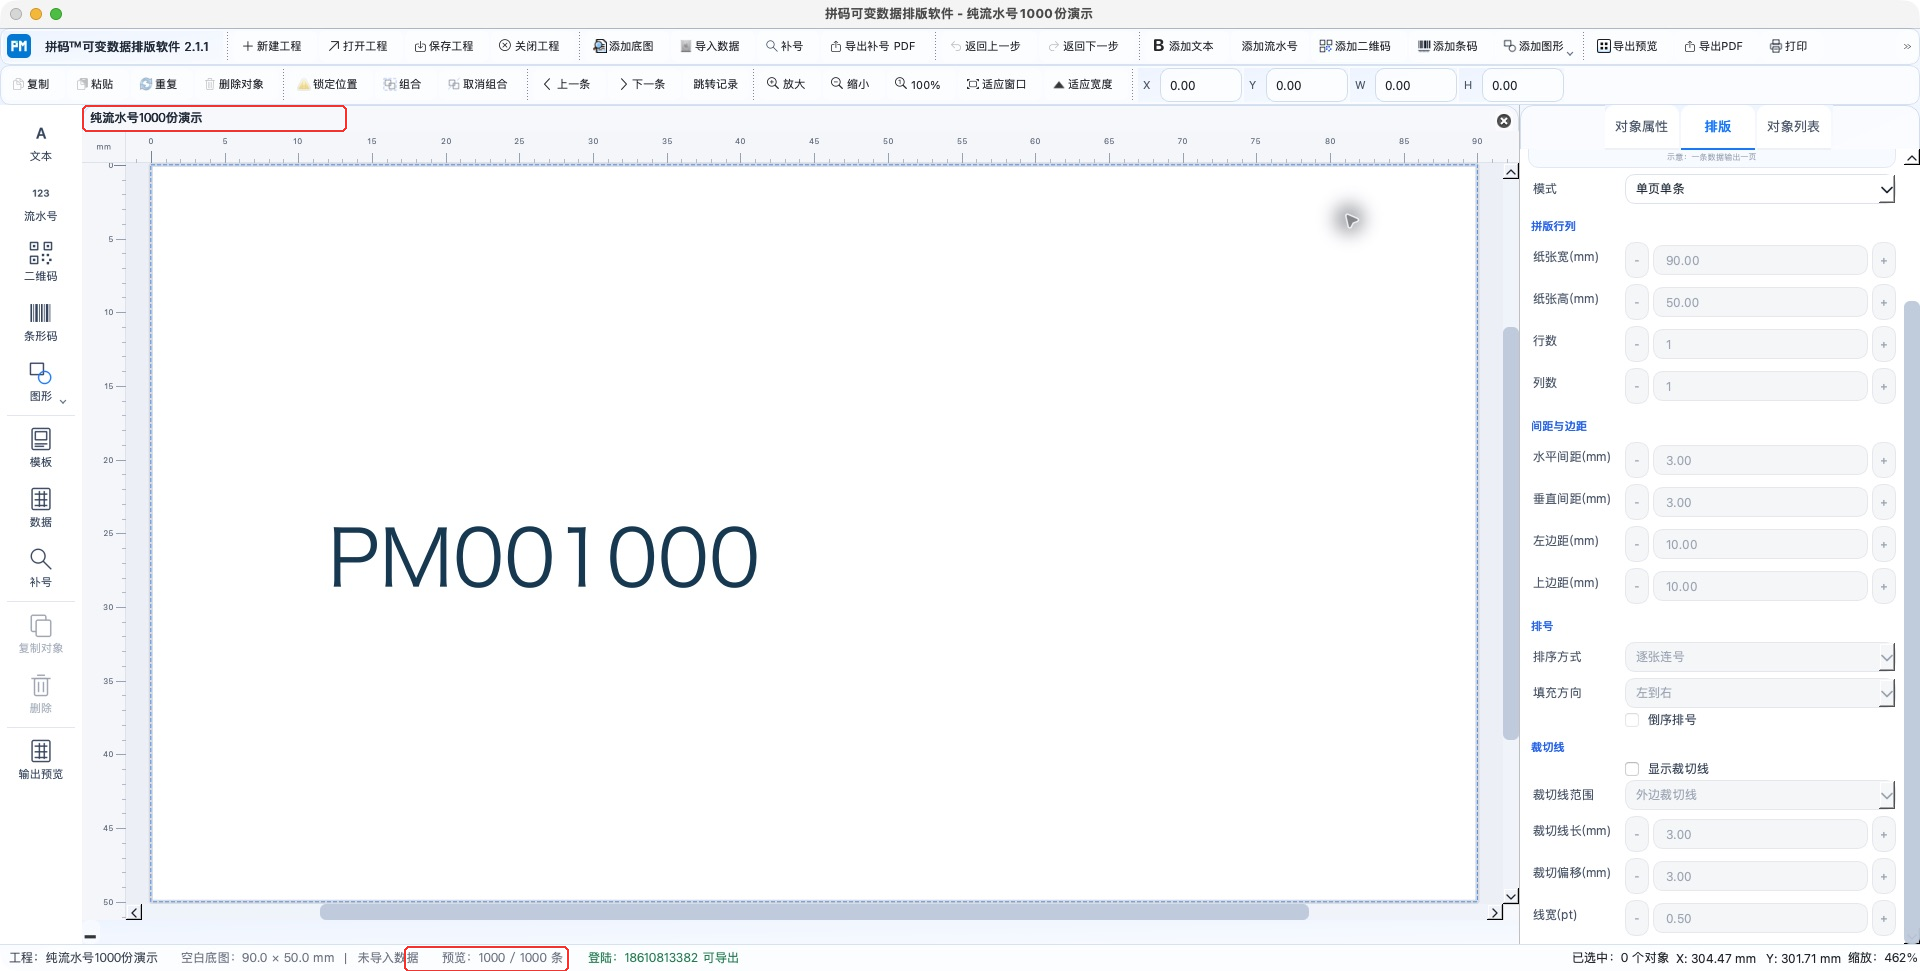This screenshot has width=1920, height=971.
Task: Click 返回上一步 undo button
Action: coord(985,46)
